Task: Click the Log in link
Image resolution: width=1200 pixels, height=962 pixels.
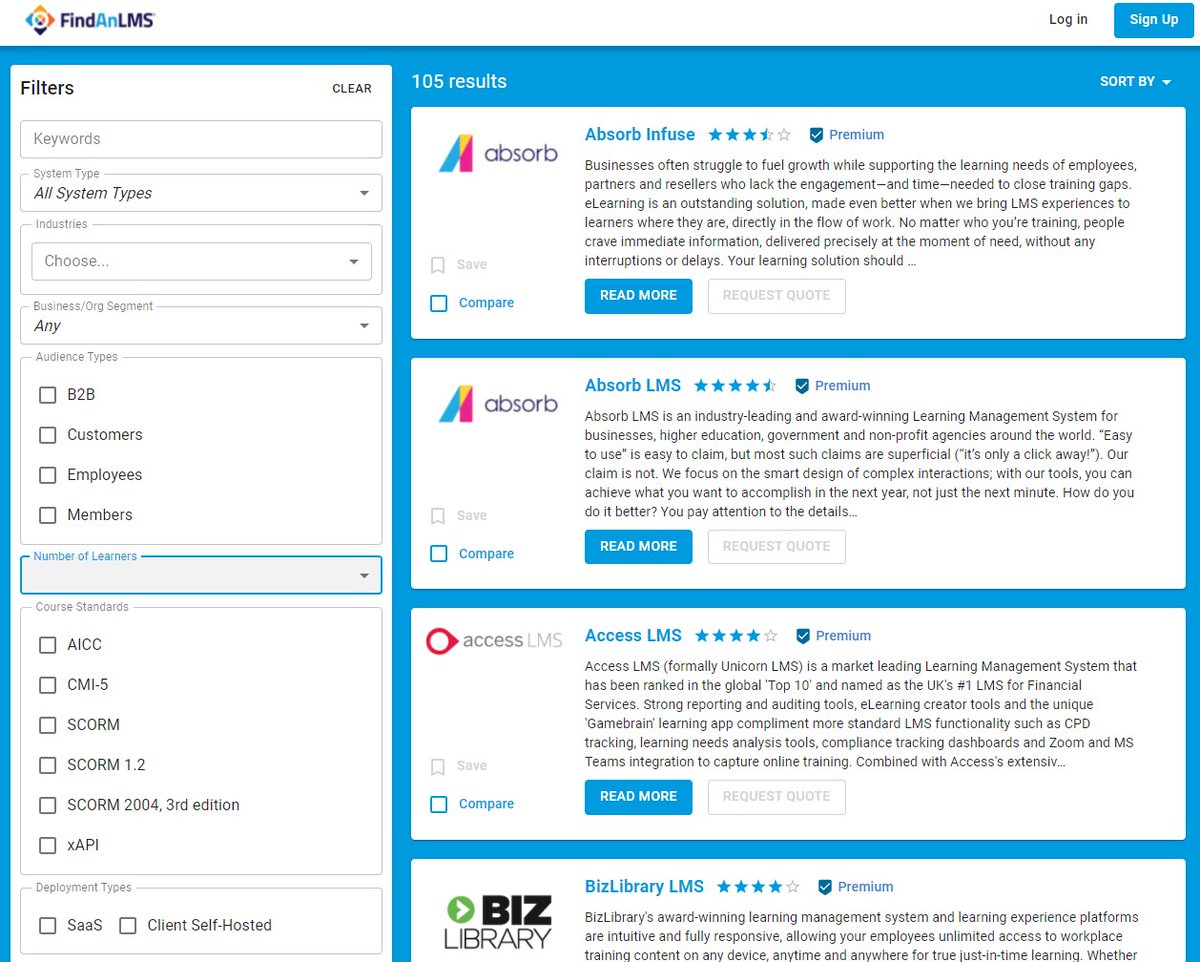Action: pyautogui.click(x=1068, y=19)
